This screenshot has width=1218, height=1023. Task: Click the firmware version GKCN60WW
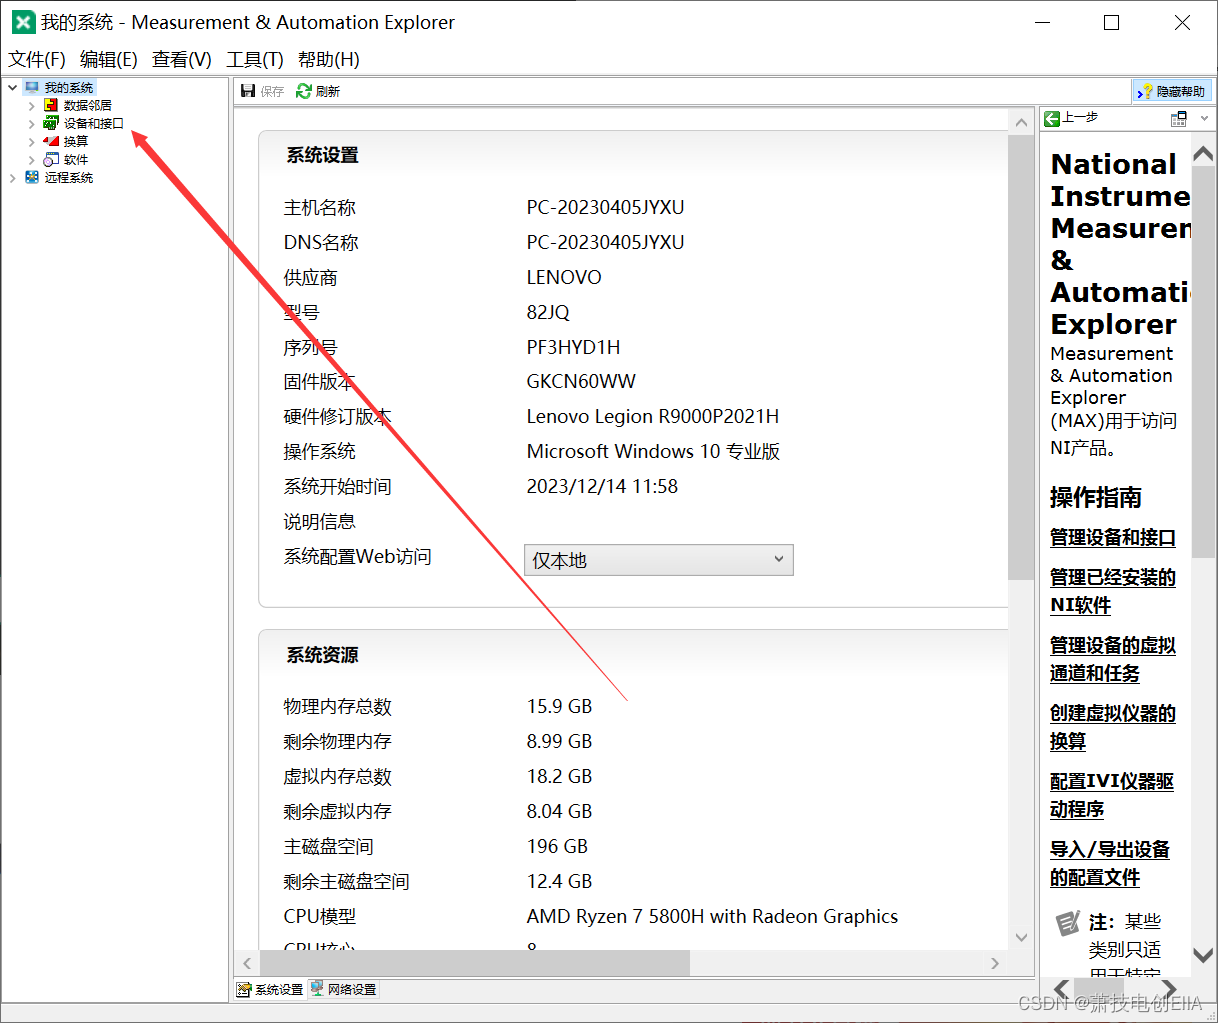581,382
